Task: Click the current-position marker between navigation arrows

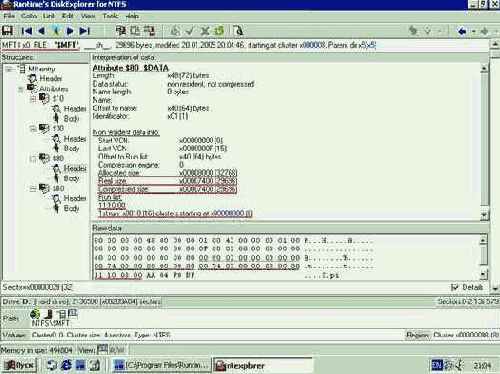Action: click(x=56, y=31)
